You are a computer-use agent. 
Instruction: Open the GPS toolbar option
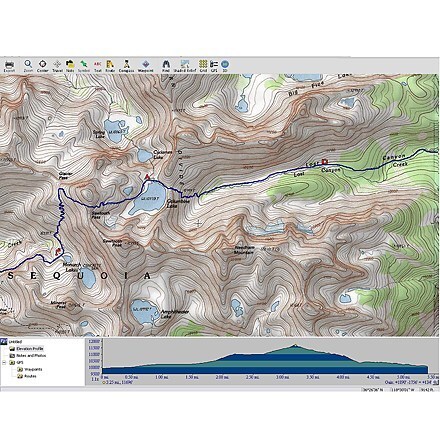pyautogui.click(x=214, y=66)
